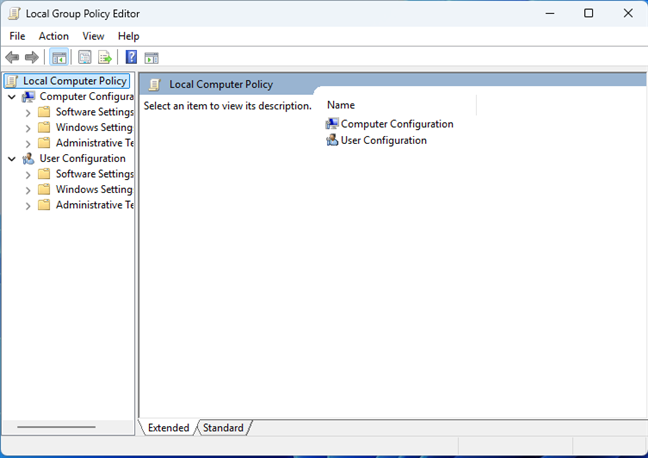Expand Administrative Templates under Computer Configuration
This screenshot has width=648, height=458.
point(28,143)
